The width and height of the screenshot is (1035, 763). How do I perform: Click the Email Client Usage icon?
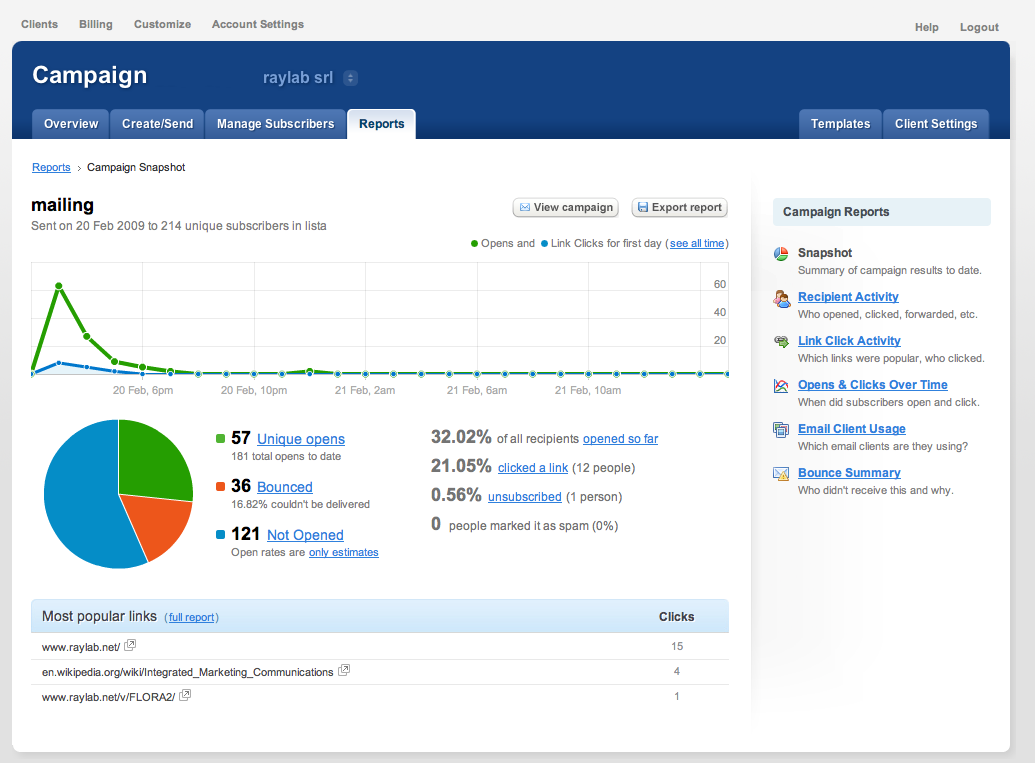(x=781, y=430)
